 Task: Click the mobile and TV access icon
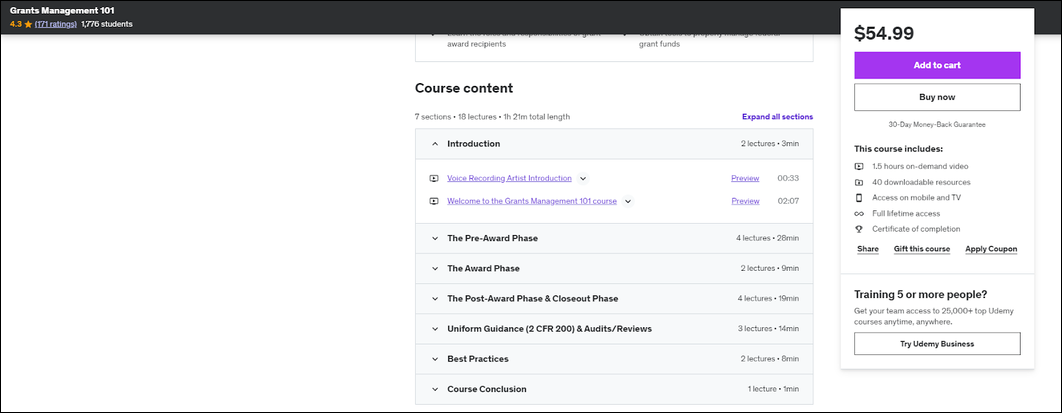(859, 198)
